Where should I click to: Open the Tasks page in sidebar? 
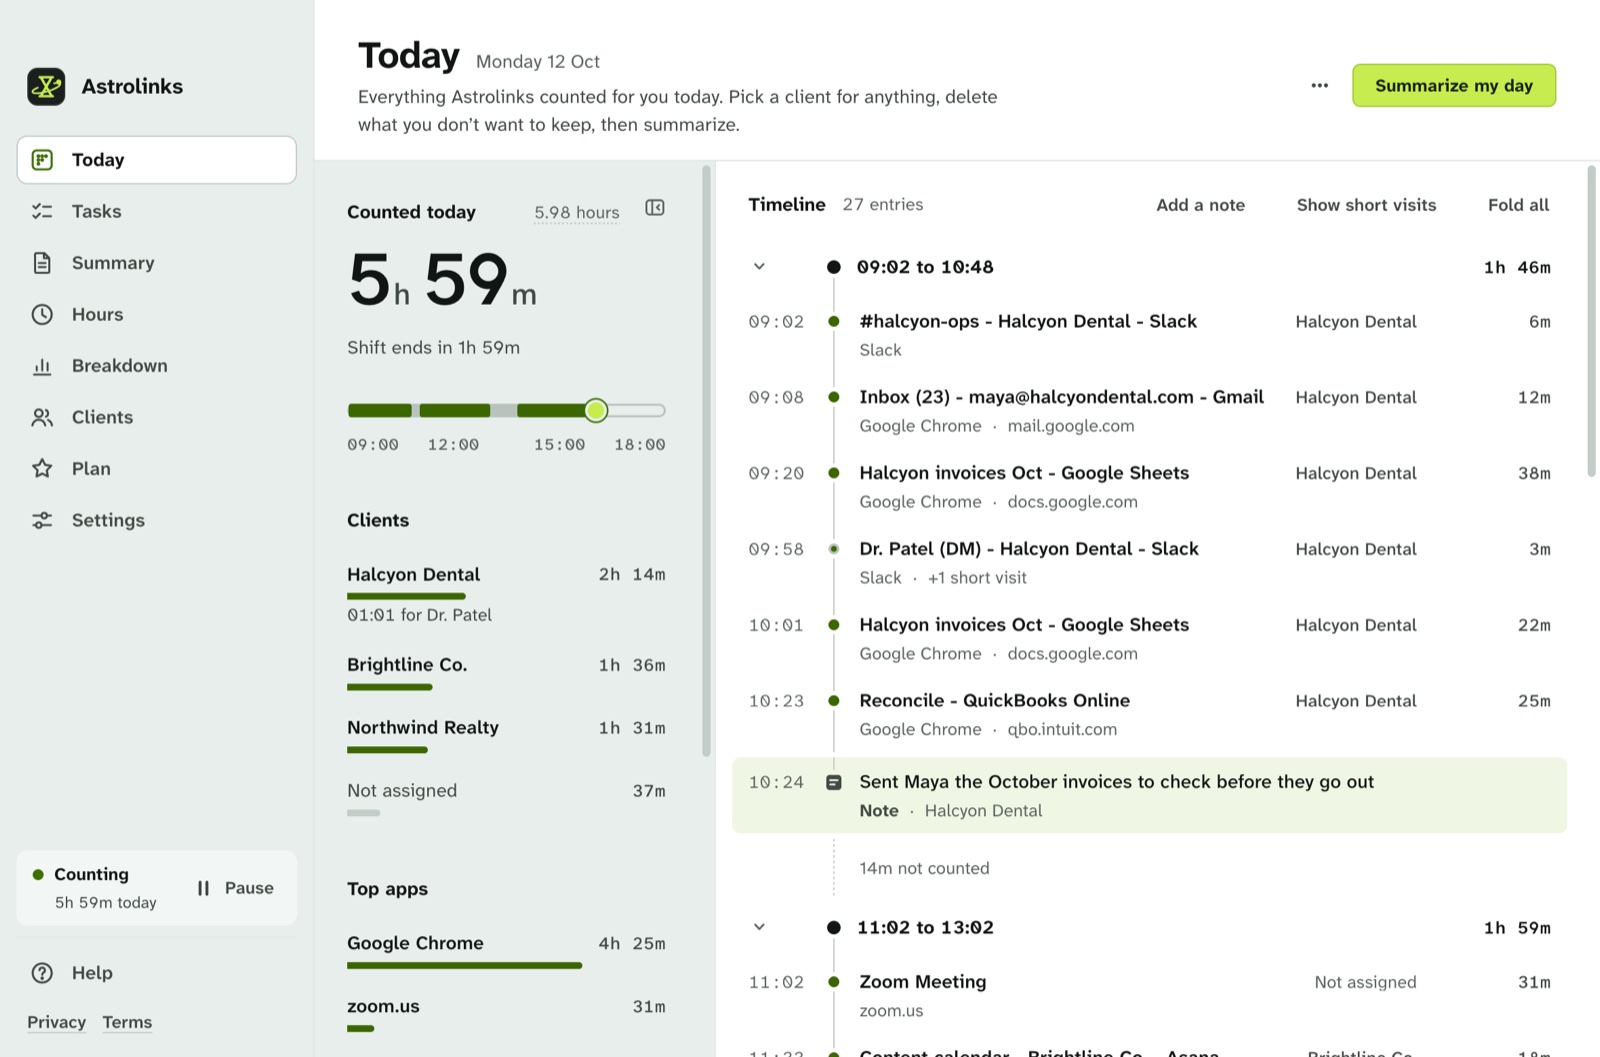(156, 211)
